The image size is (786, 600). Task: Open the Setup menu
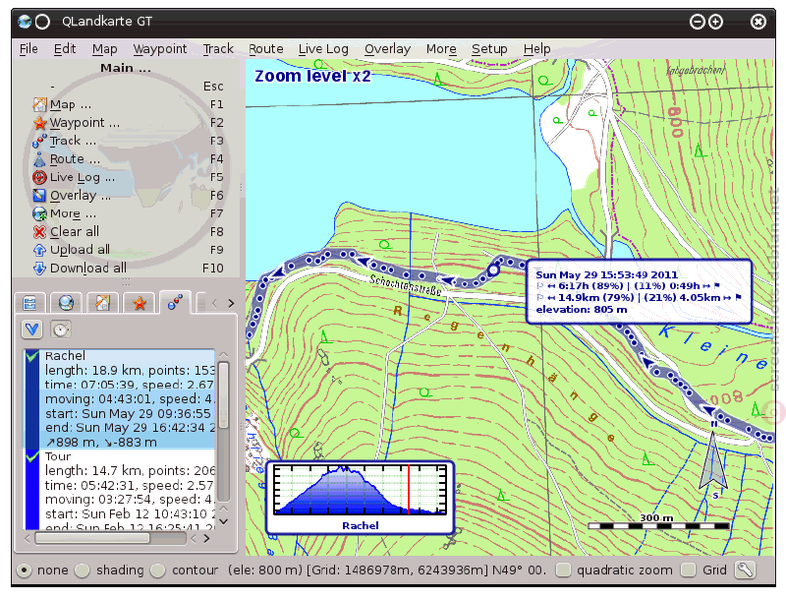(489, 49)
